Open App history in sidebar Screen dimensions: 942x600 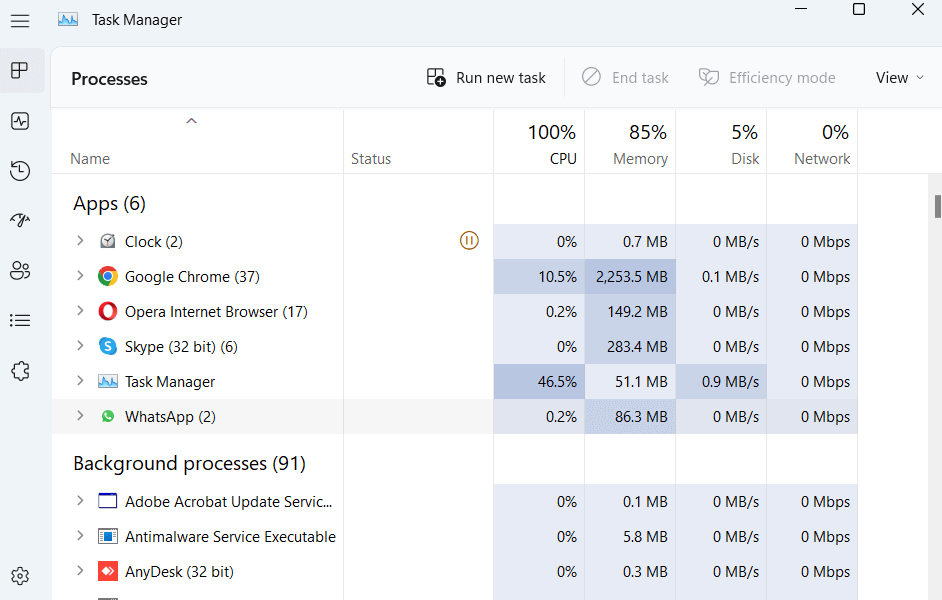20,171
